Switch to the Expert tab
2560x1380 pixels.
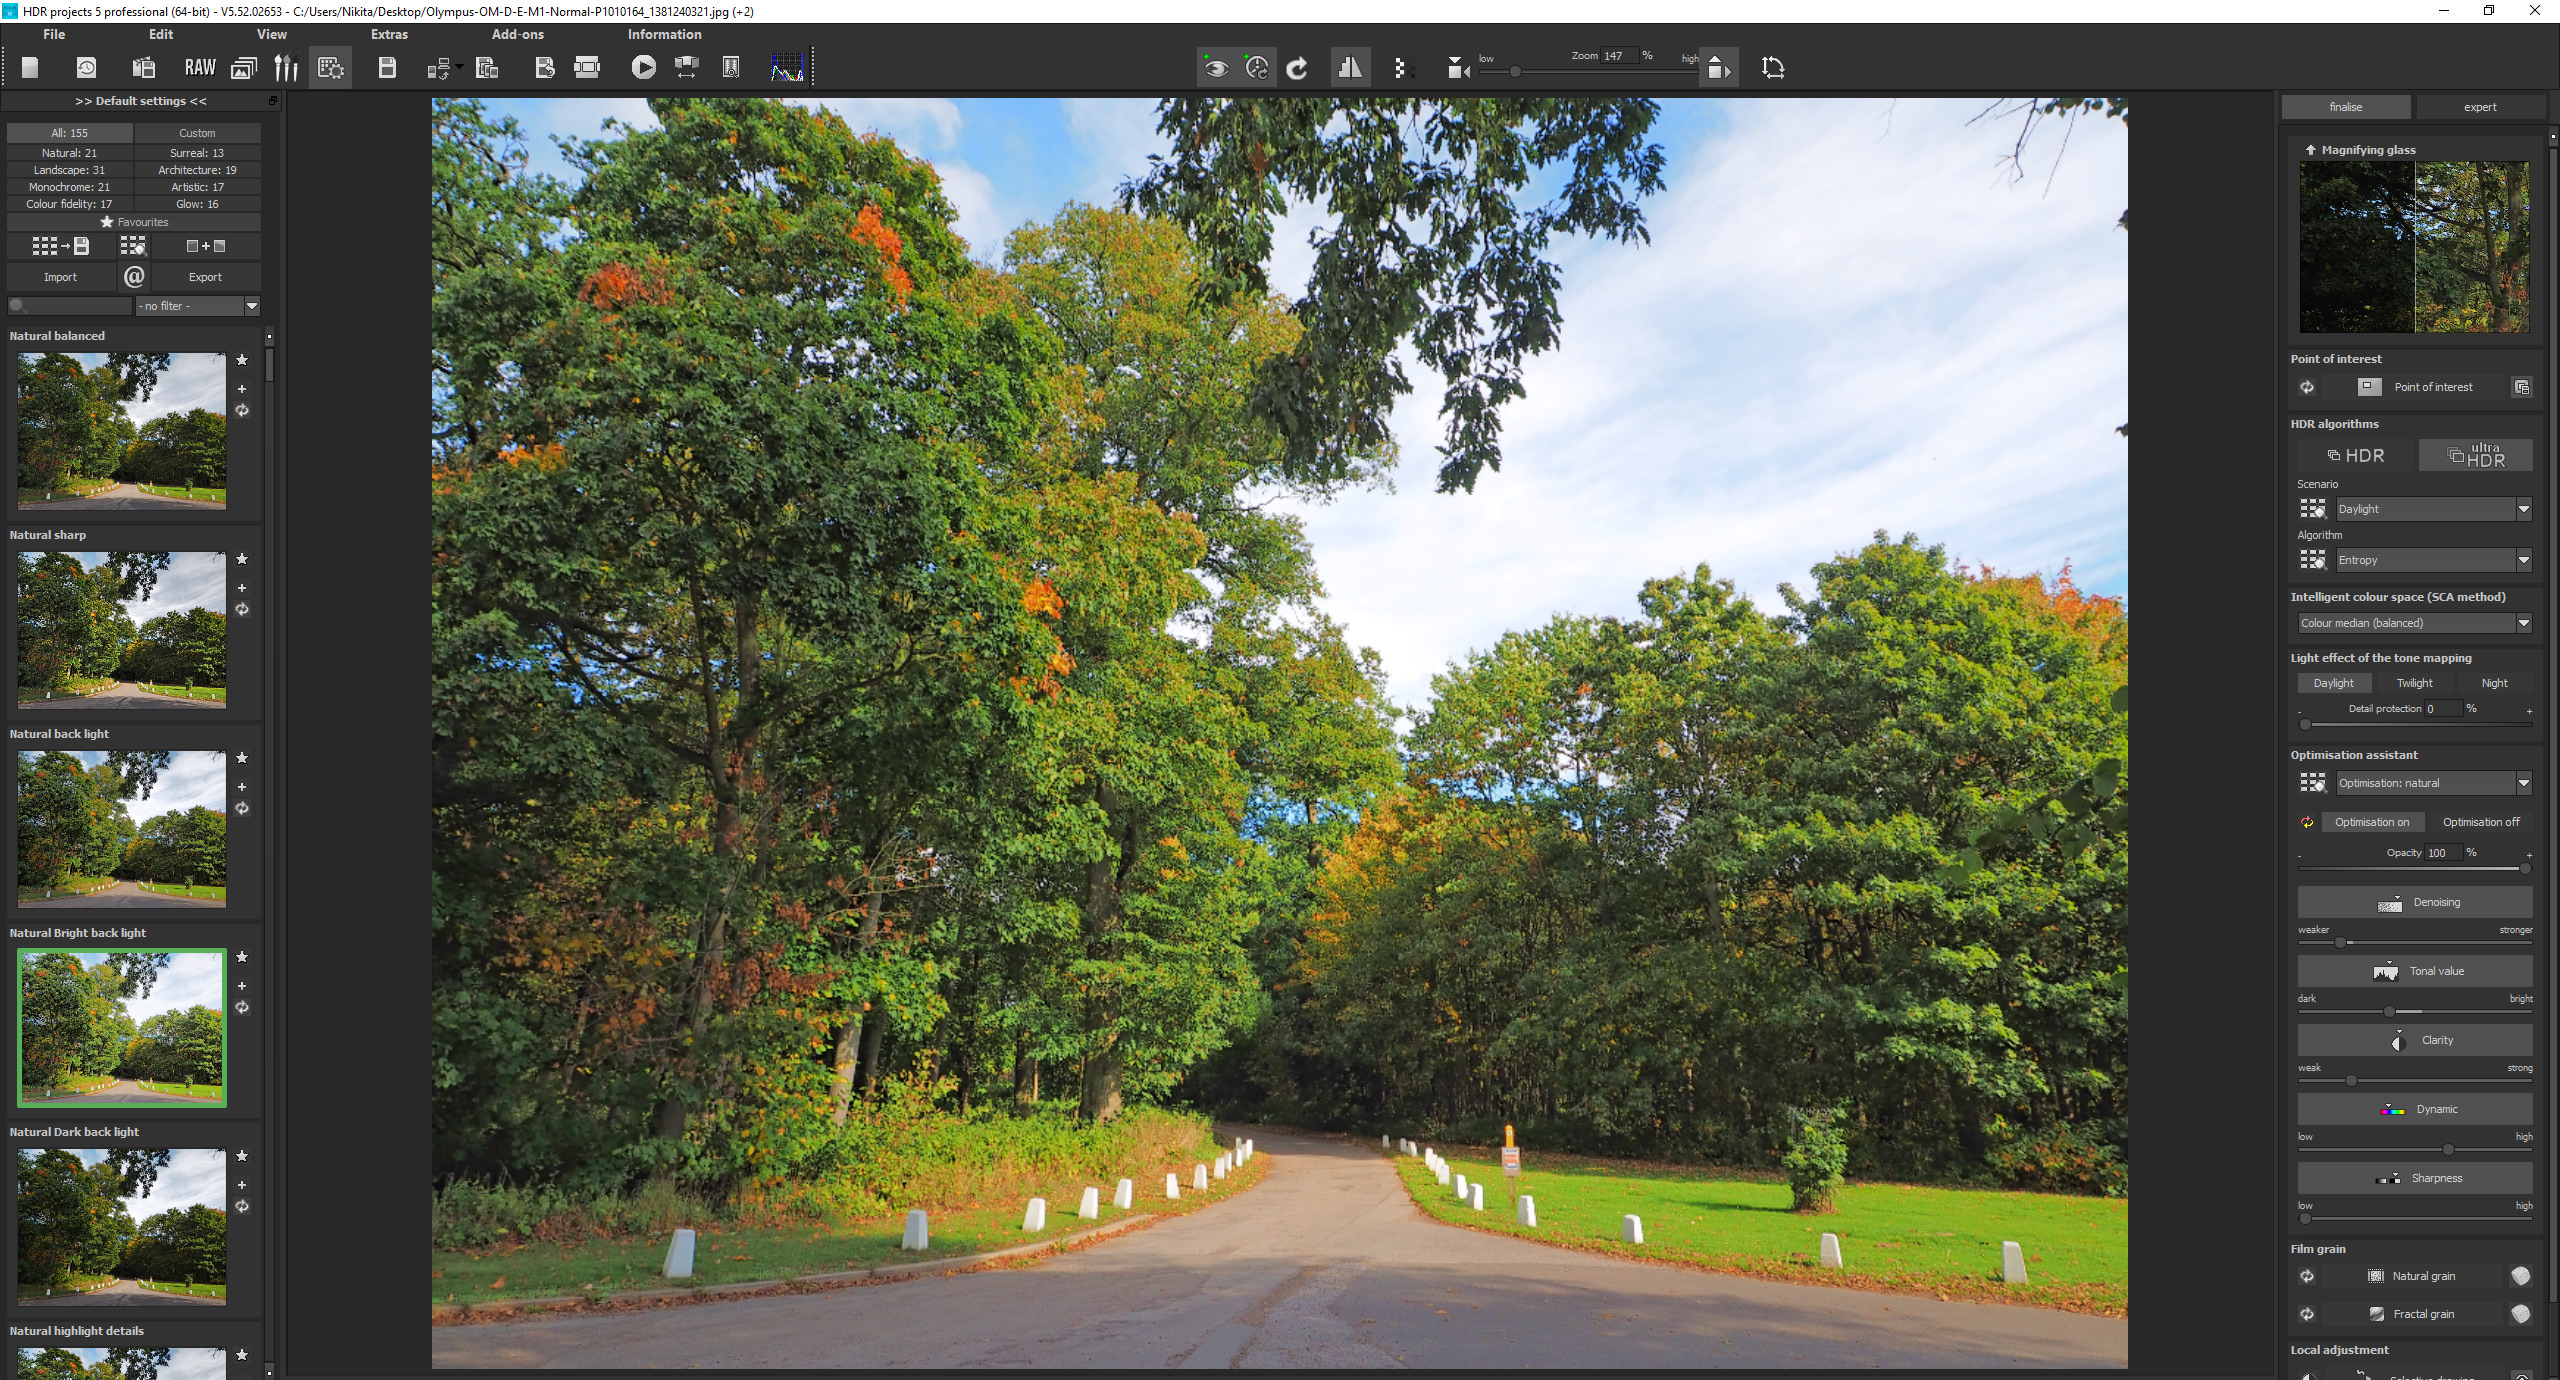(x=2480, y=105)
